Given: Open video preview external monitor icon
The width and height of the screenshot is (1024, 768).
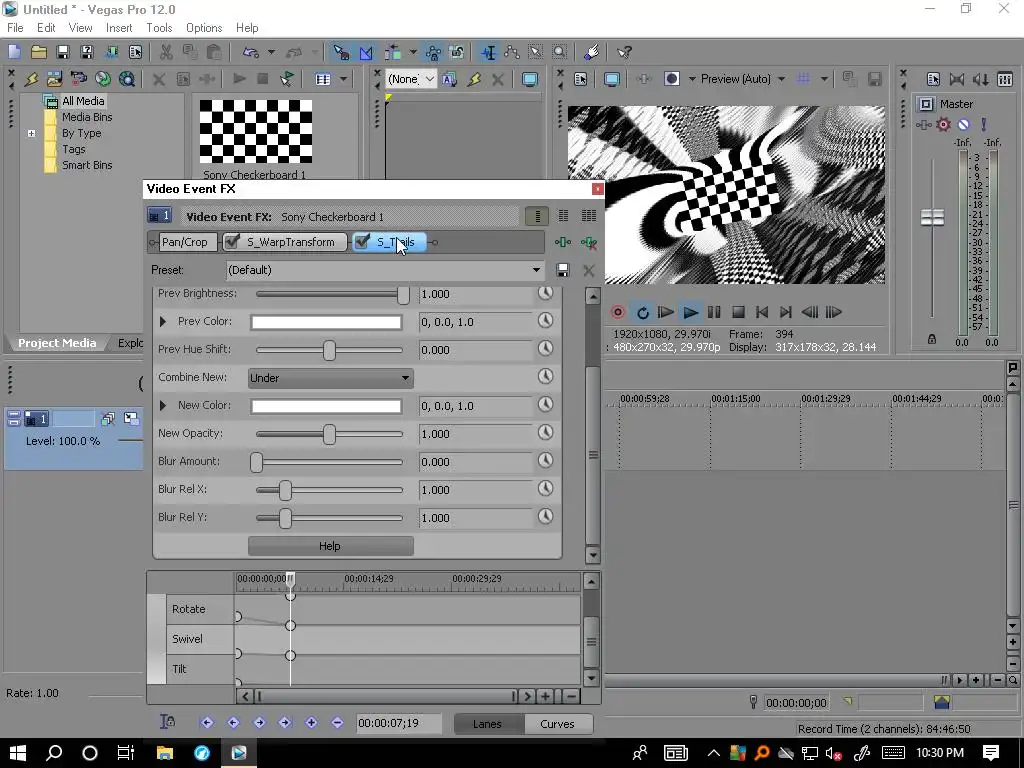Looking at the screenshot, I should point(612,79).
